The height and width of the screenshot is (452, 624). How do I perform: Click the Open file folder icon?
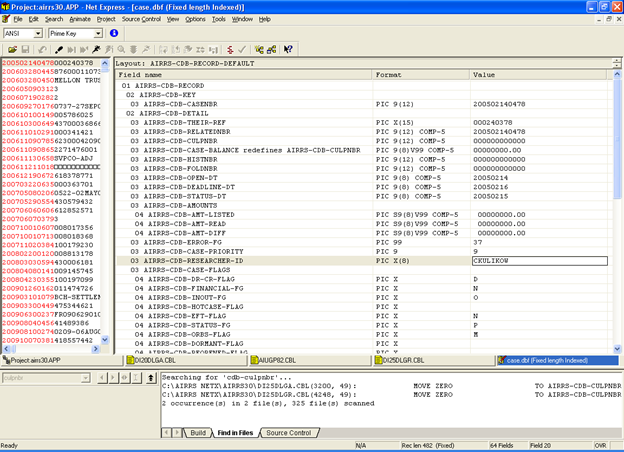click(x=12, y=48)
